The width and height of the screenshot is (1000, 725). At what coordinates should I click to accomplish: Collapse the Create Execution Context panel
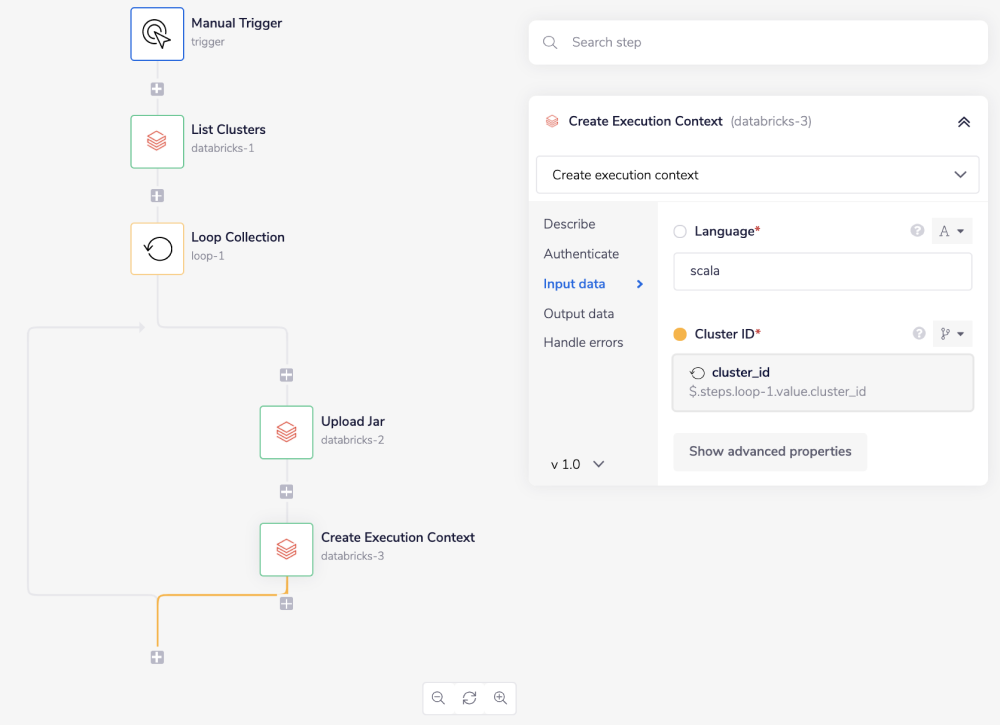point(963,121)
